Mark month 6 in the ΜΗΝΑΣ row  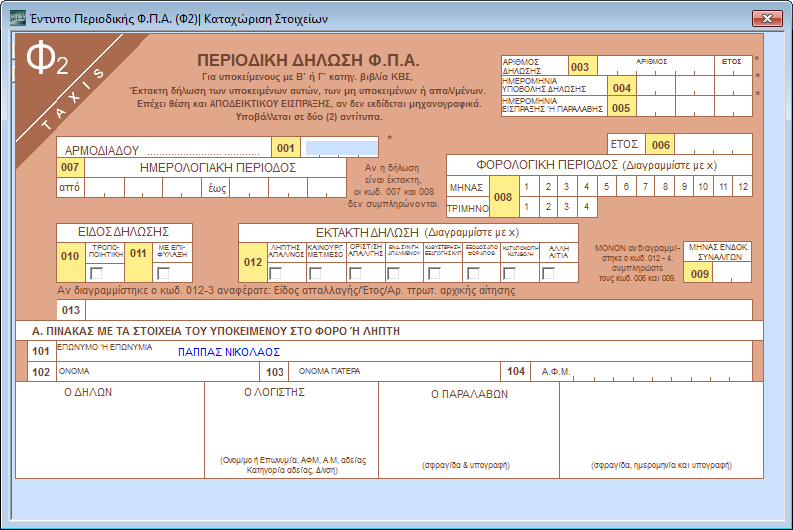click(x=626, y=187)
